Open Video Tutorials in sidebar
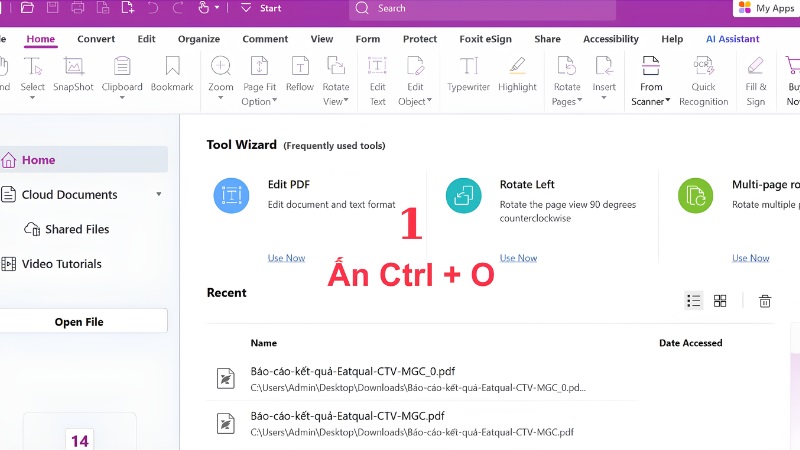This screenshot has width=800, height=450. coord(51,264)
